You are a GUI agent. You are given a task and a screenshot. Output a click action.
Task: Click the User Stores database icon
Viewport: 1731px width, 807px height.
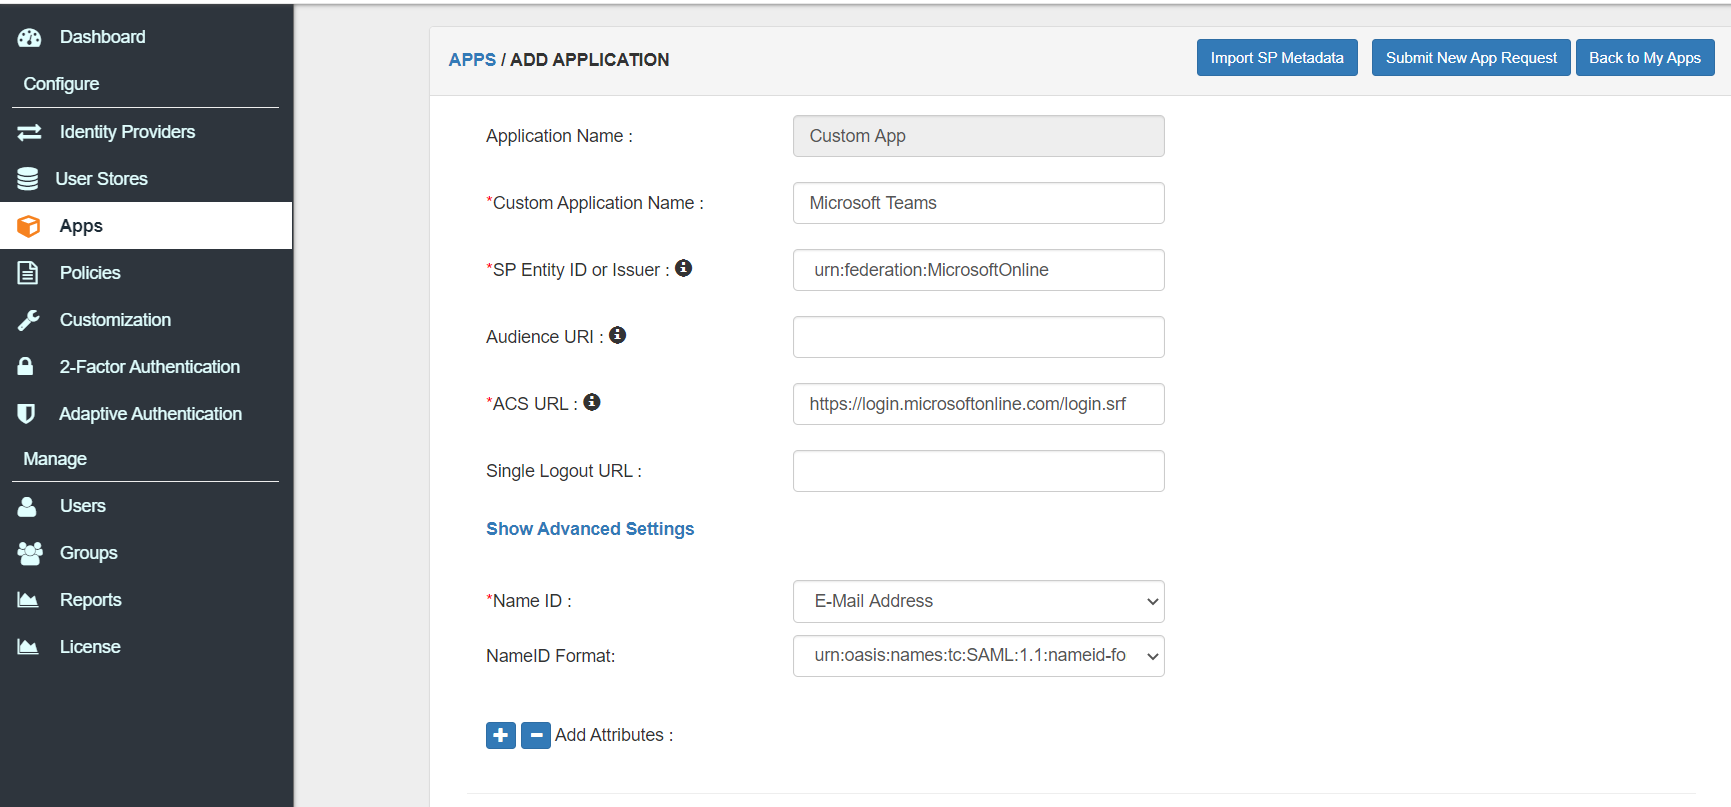click(28, 179)
